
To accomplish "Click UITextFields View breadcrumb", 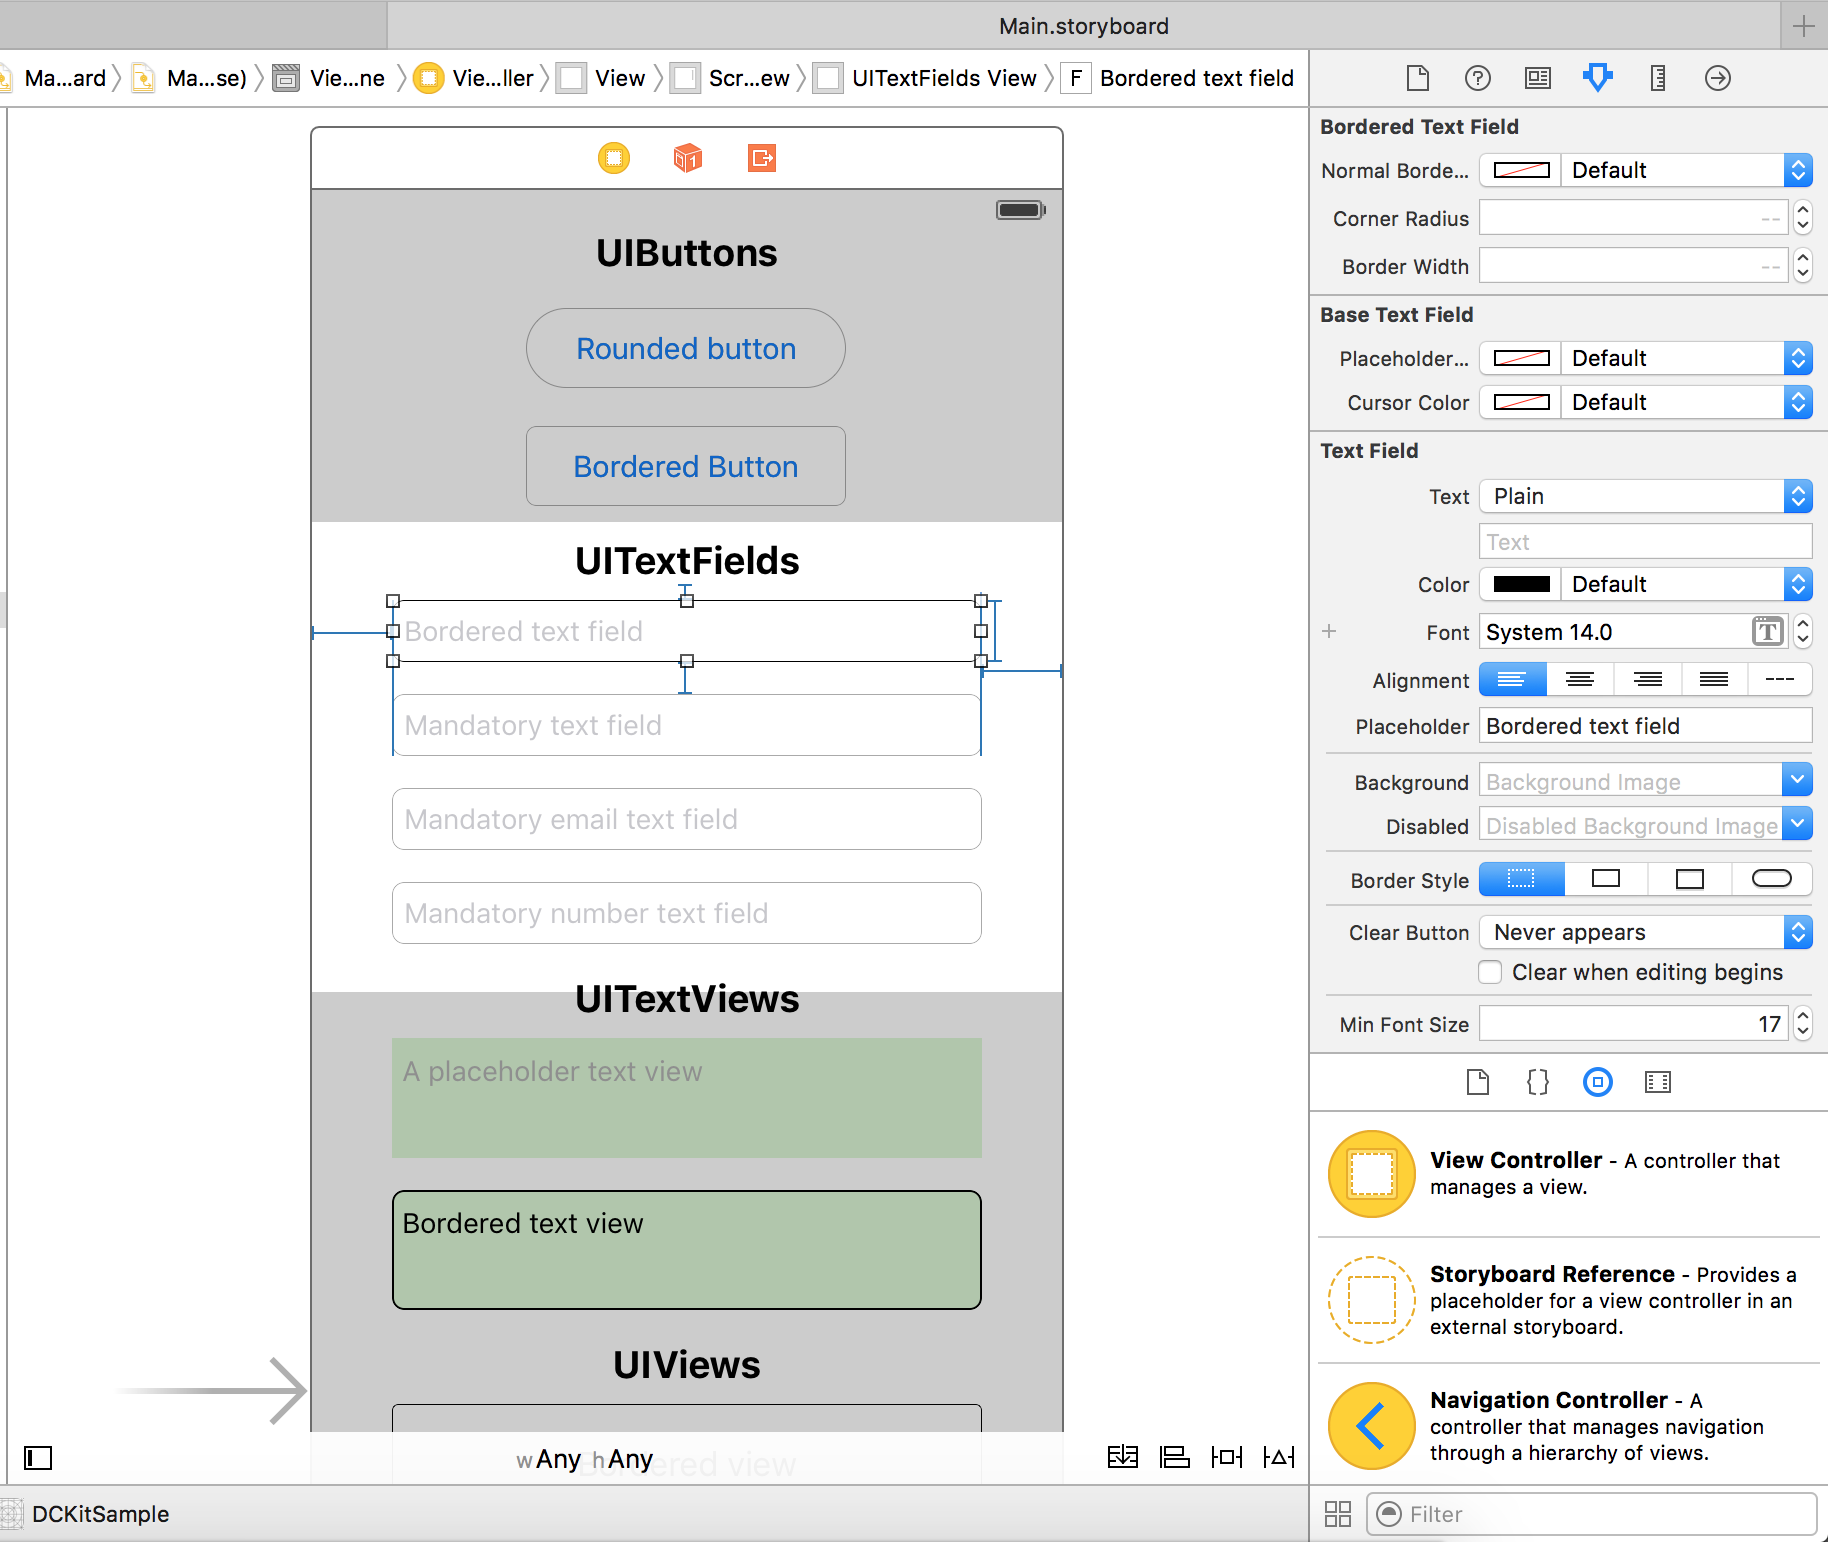I will coord(926,78).
